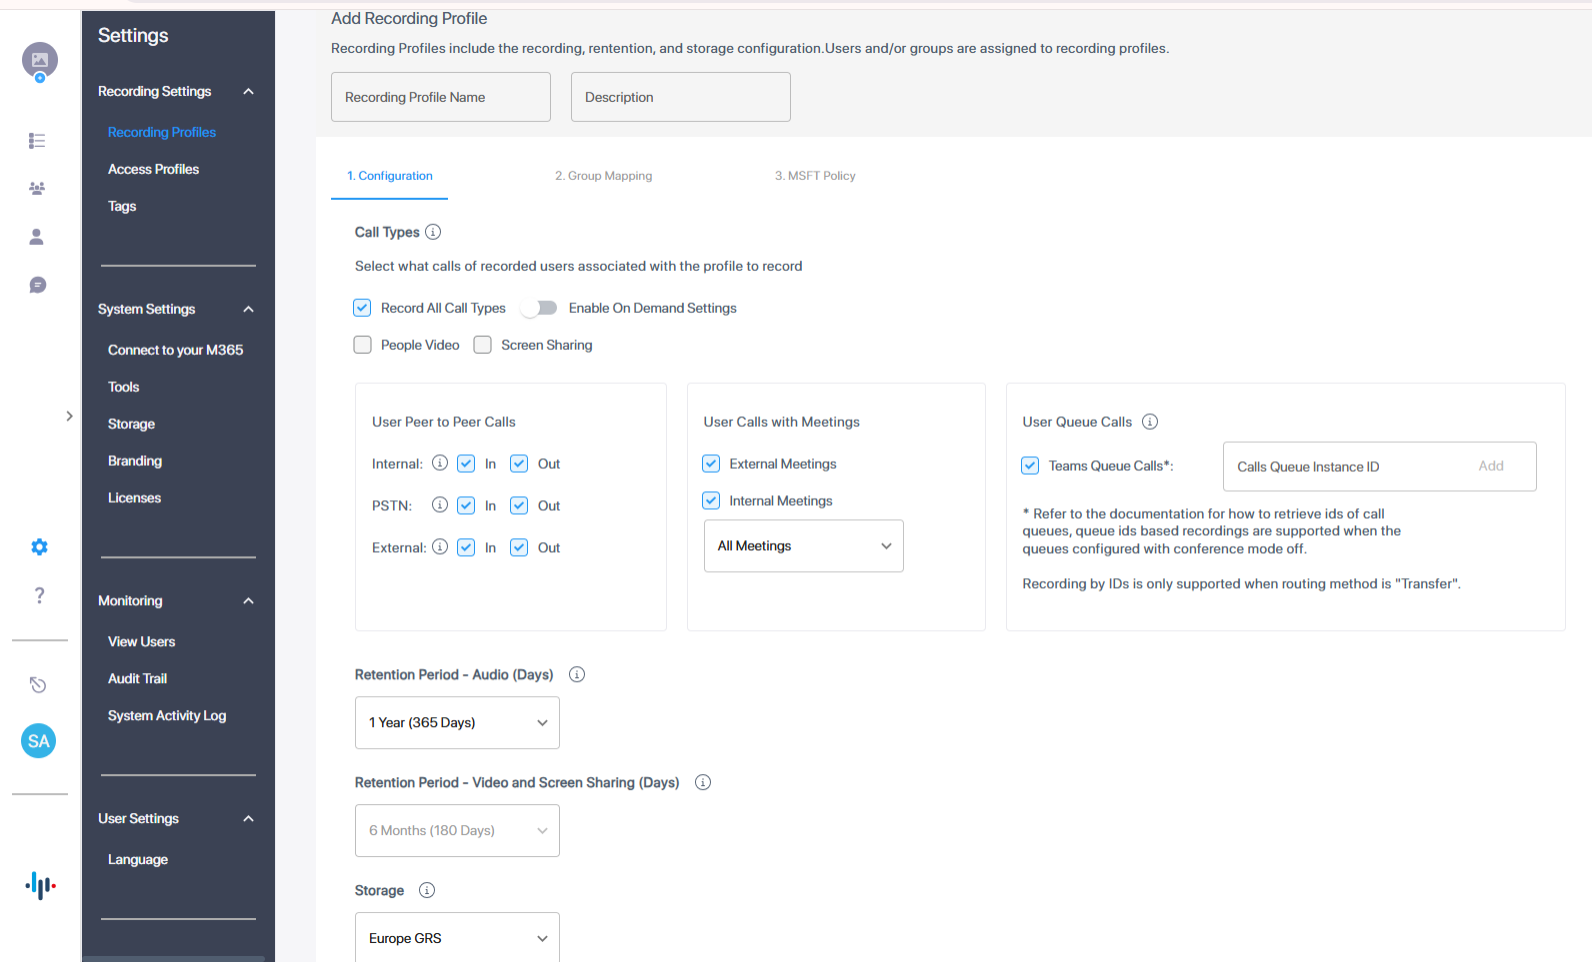This screenshot has height=962, width=1592.
Task: Toggle Enable On Demand Settings switch
Action: (539, 308)
